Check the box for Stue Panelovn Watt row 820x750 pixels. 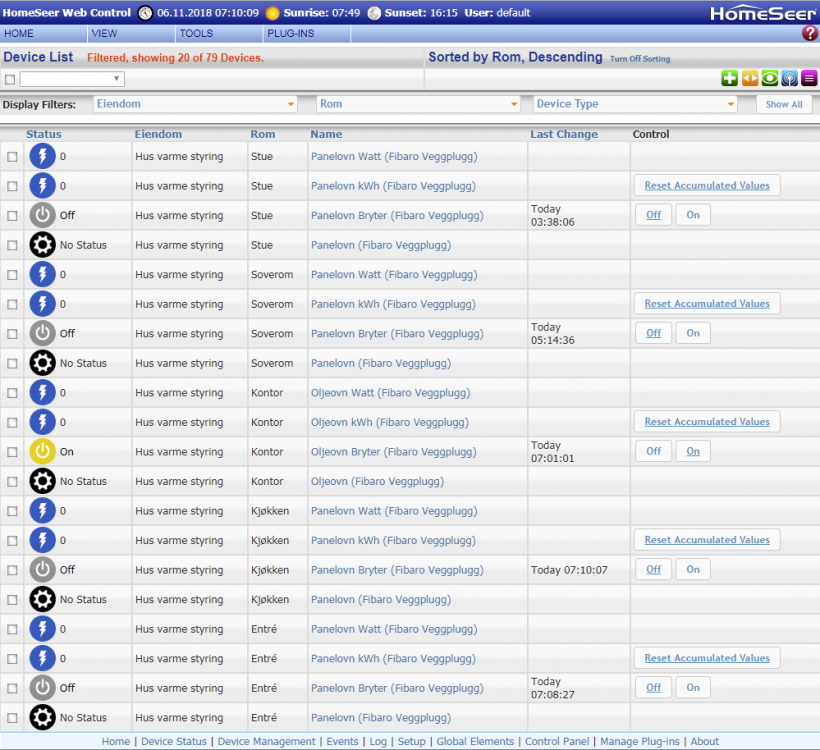click(12, 157)
